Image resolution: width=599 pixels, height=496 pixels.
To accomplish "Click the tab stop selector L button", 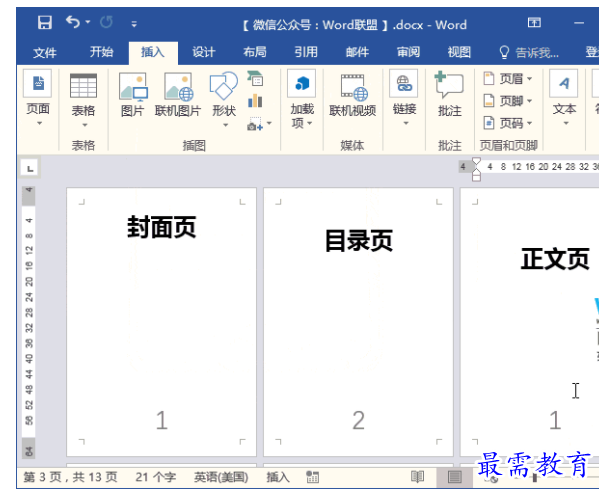I will [x=30, y=168].
